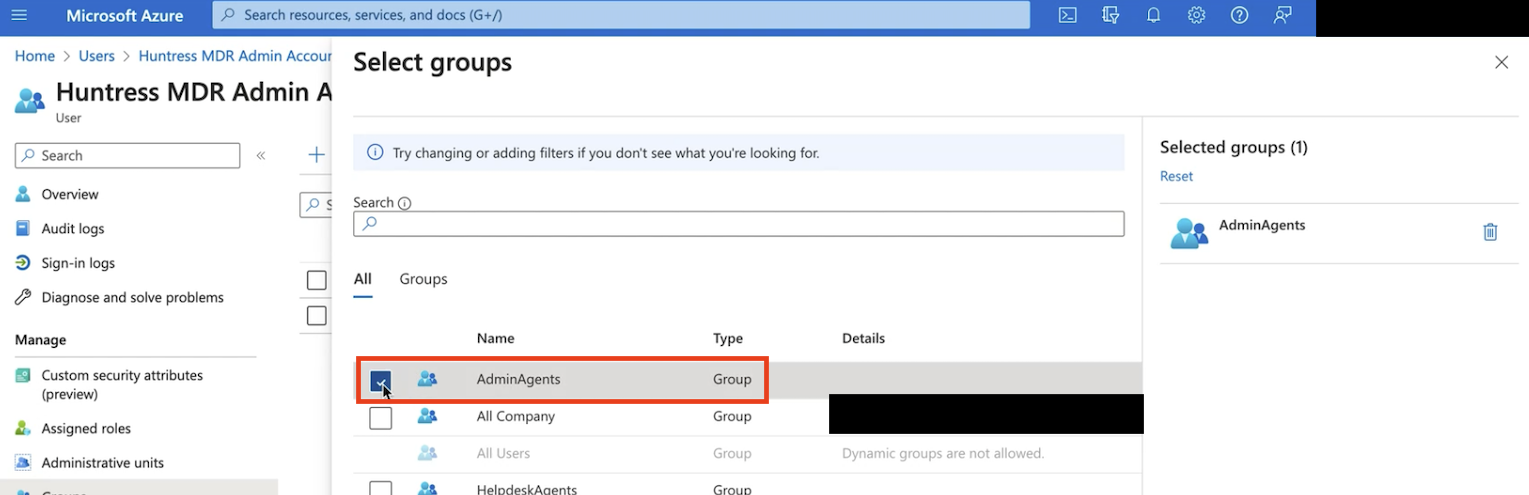Click the HelpdeskAgents group icon
Viewport: 1529px width, 495px height.
click(427, 489)
